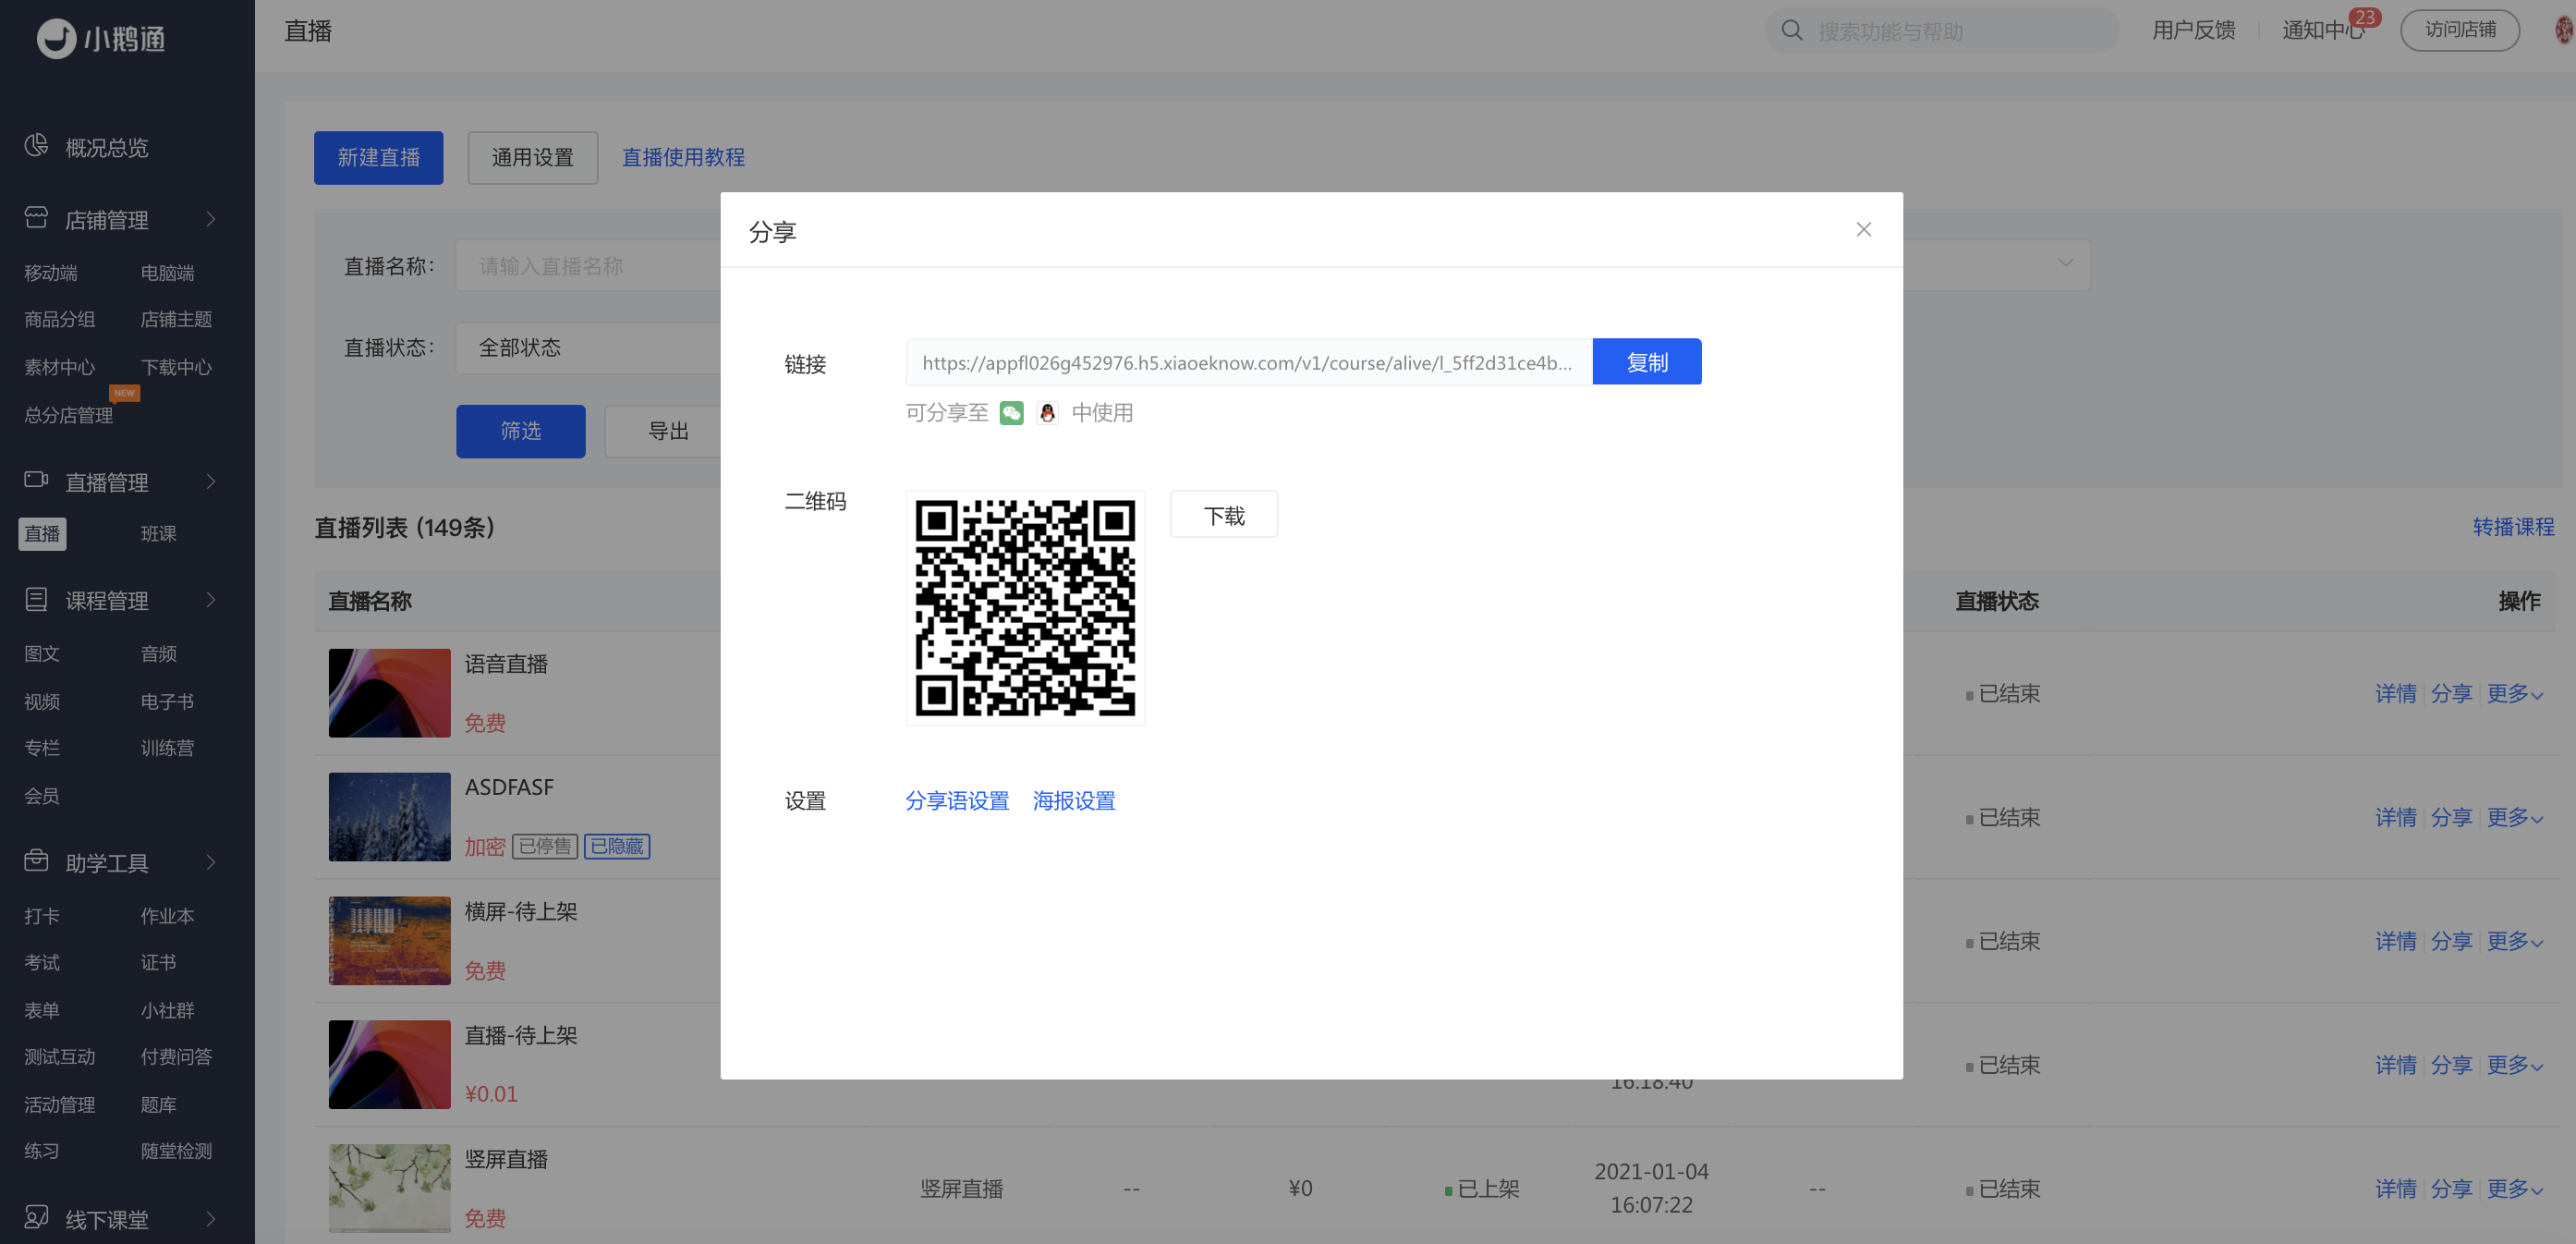Expand the 助学工具 section chevron
The image size is (2576, 1244).
click(211, 862)
